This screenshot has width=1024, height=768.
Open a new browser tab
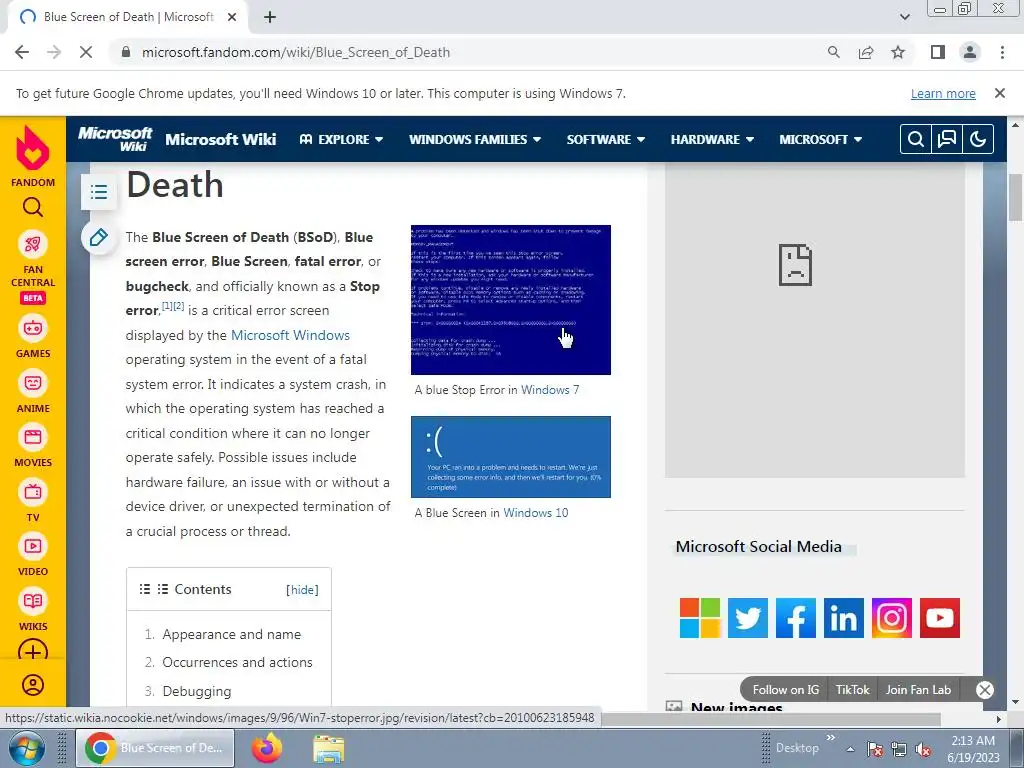(270, 17)
